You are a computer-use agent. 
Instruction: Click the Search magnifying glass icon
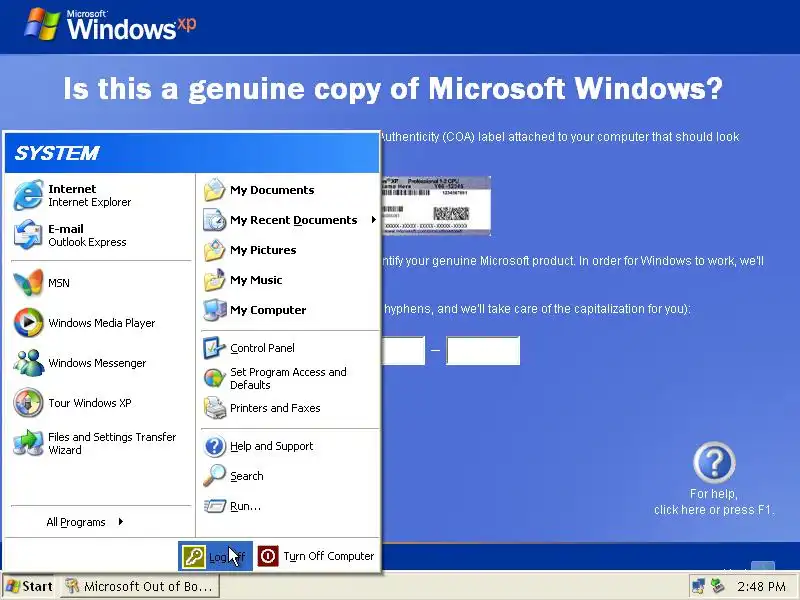[x=214, y=476]
